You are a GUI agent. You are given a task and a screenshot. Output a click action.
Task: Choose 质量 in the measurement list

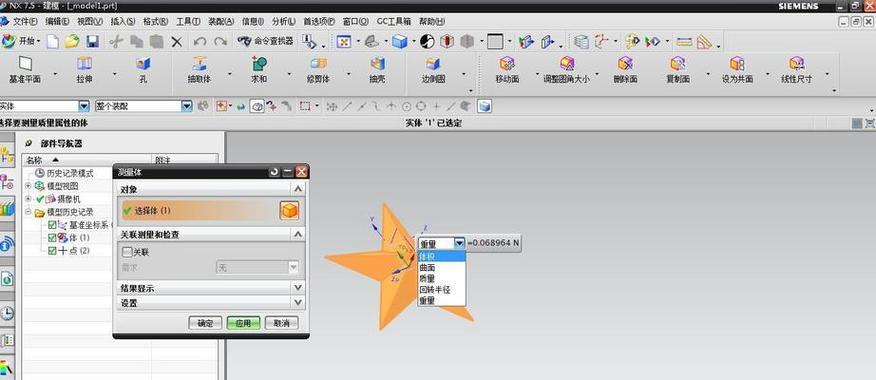(441, 278)
